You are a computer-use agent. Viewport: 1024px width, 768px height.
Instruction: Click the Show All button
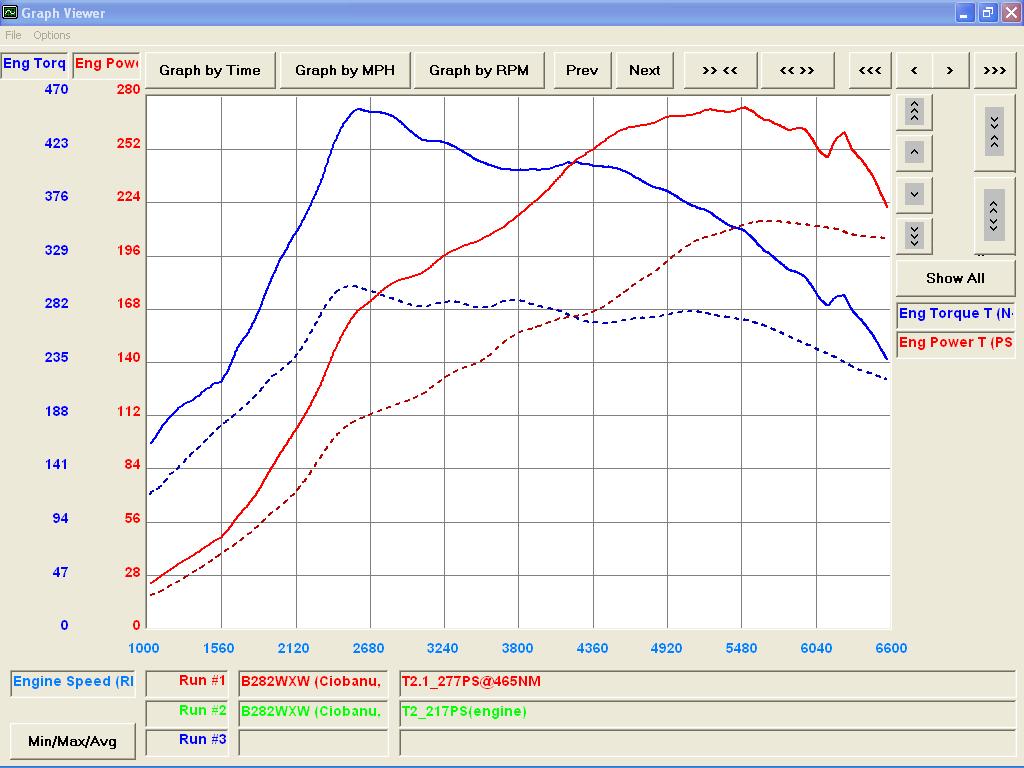click(x=955, y=278)
